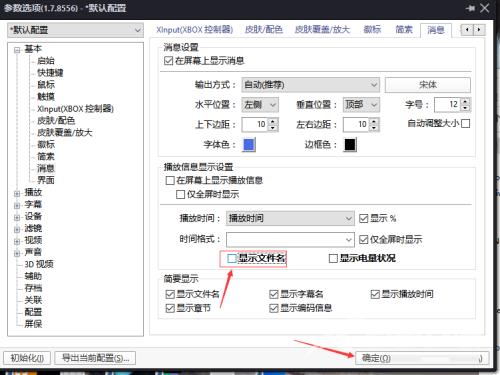Check the 显示文件名 box in playback info
The width and height of the screenshot is (500, 375).
pyautogui.click(x=232, y=258)
